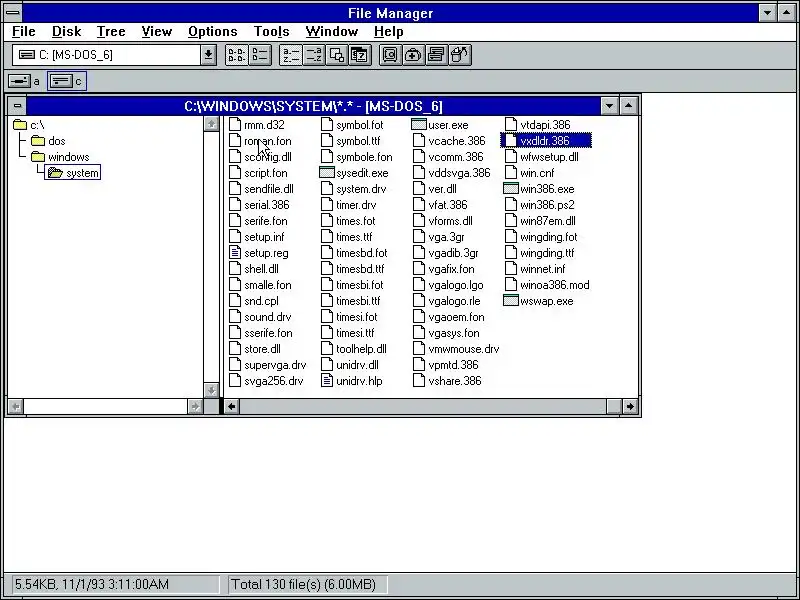Sort files by size toolbar button

coord(337,55)
